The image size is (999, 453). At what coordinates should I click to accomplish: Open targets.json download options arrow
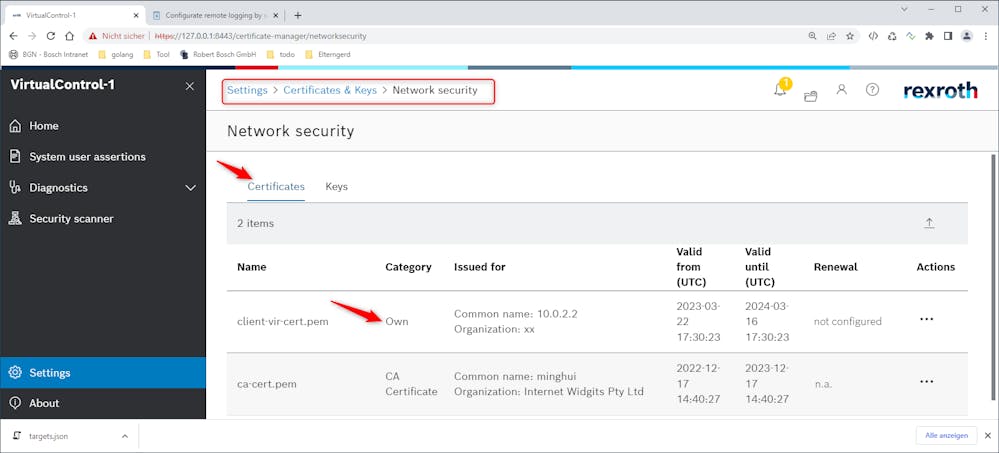125,436
